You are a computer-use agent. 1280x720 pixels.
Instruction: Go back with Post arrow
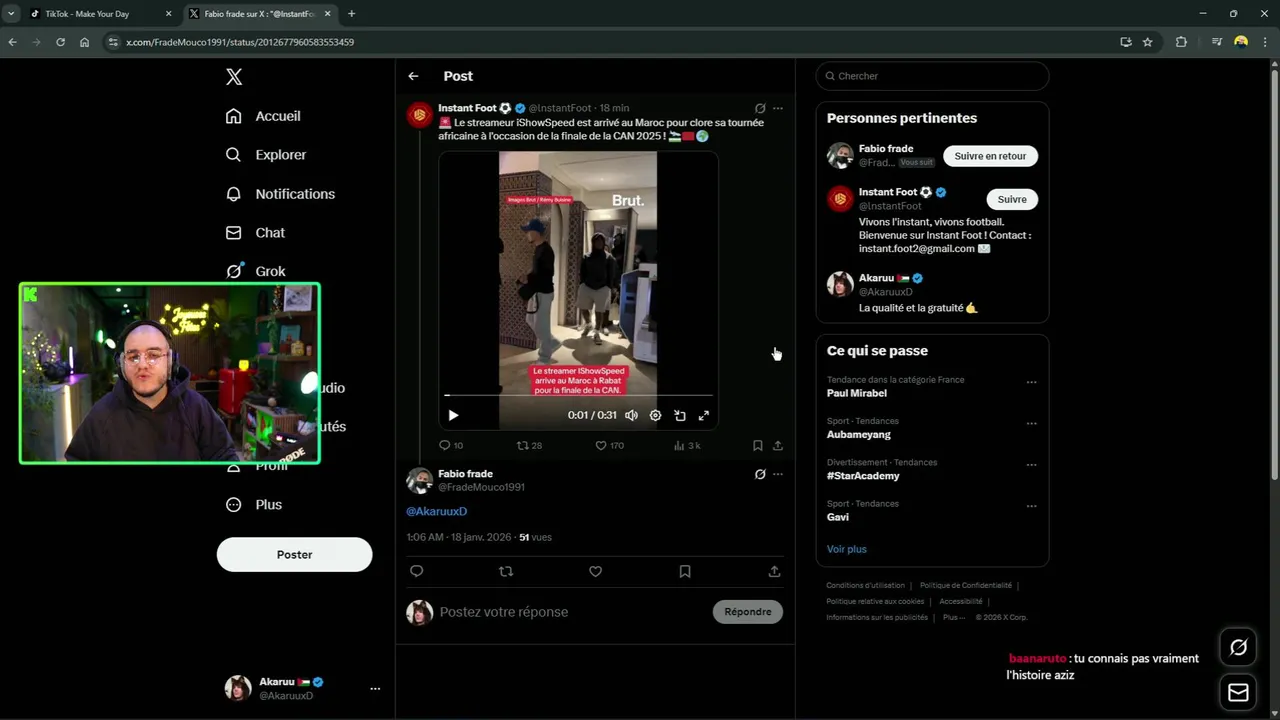(x=413, y=76)
